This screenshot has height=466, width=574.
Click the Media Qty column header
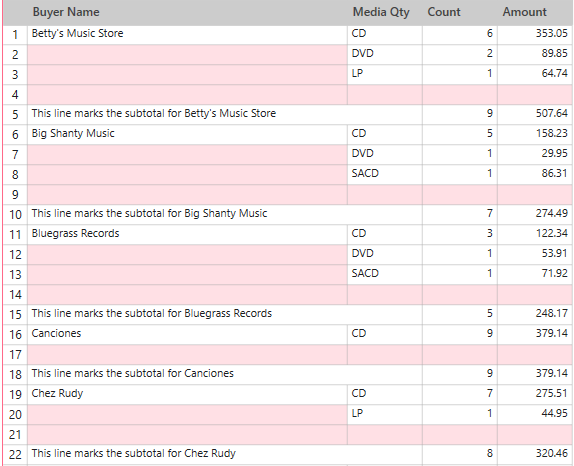click(385, 12)
